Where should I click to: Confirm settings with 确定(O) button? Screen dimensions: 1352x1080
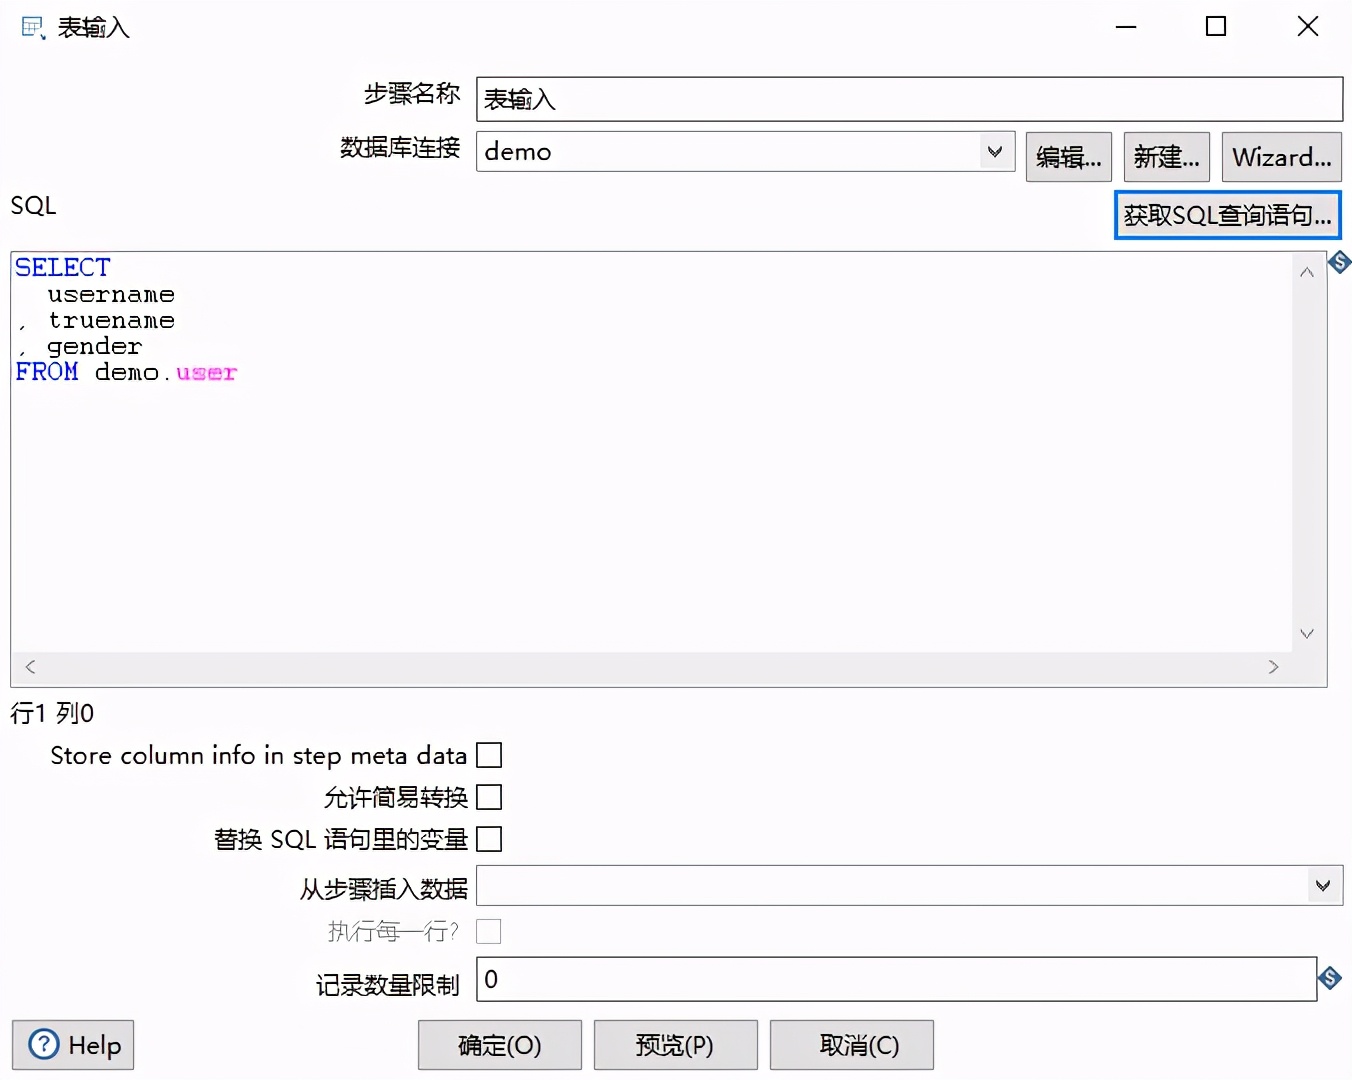click(499, 1044)
